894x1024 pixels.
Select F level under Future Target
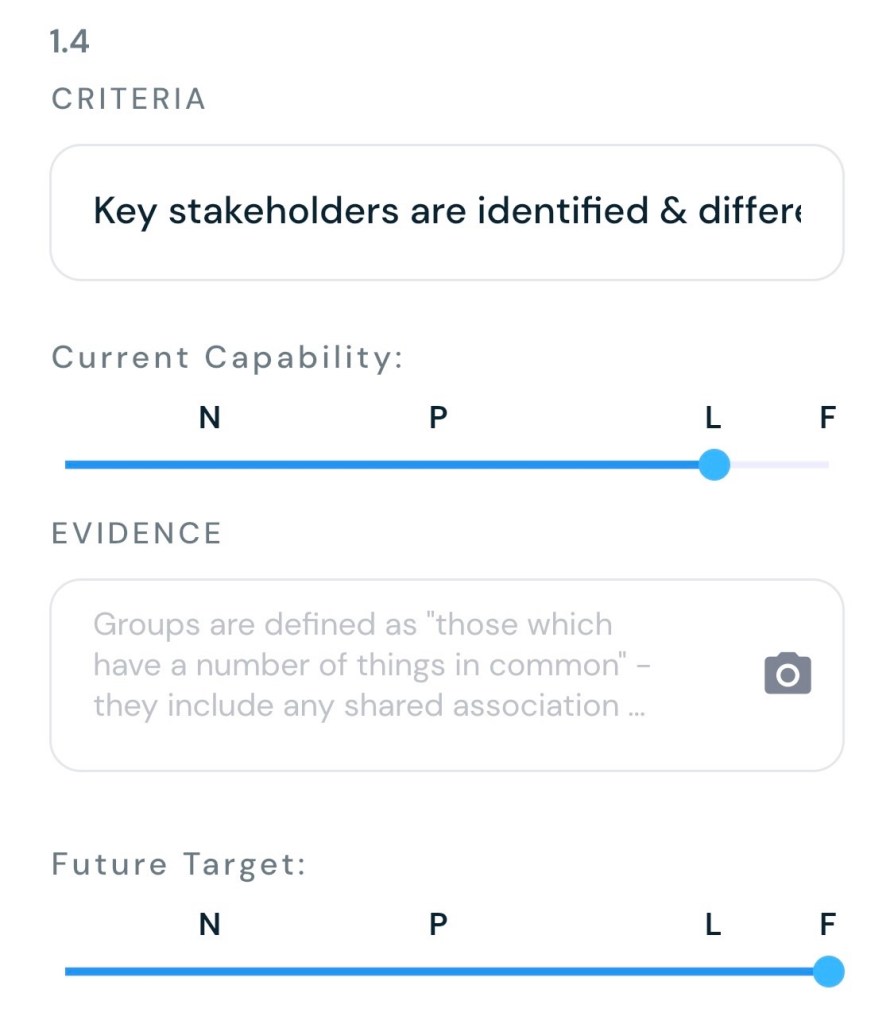click(826, 925)
